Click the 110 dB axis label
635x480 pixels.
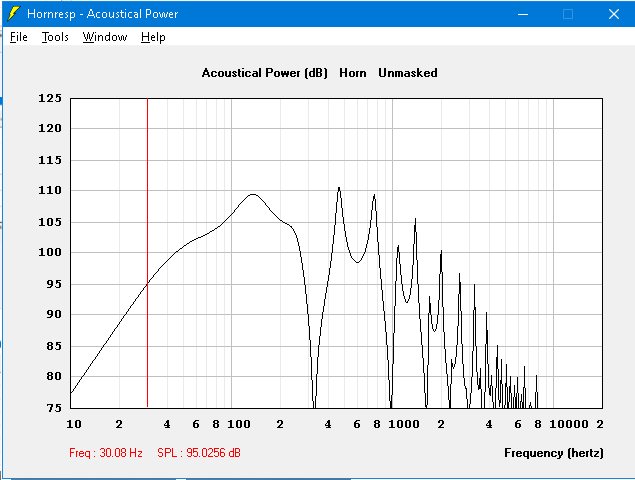tap(50, 190)
